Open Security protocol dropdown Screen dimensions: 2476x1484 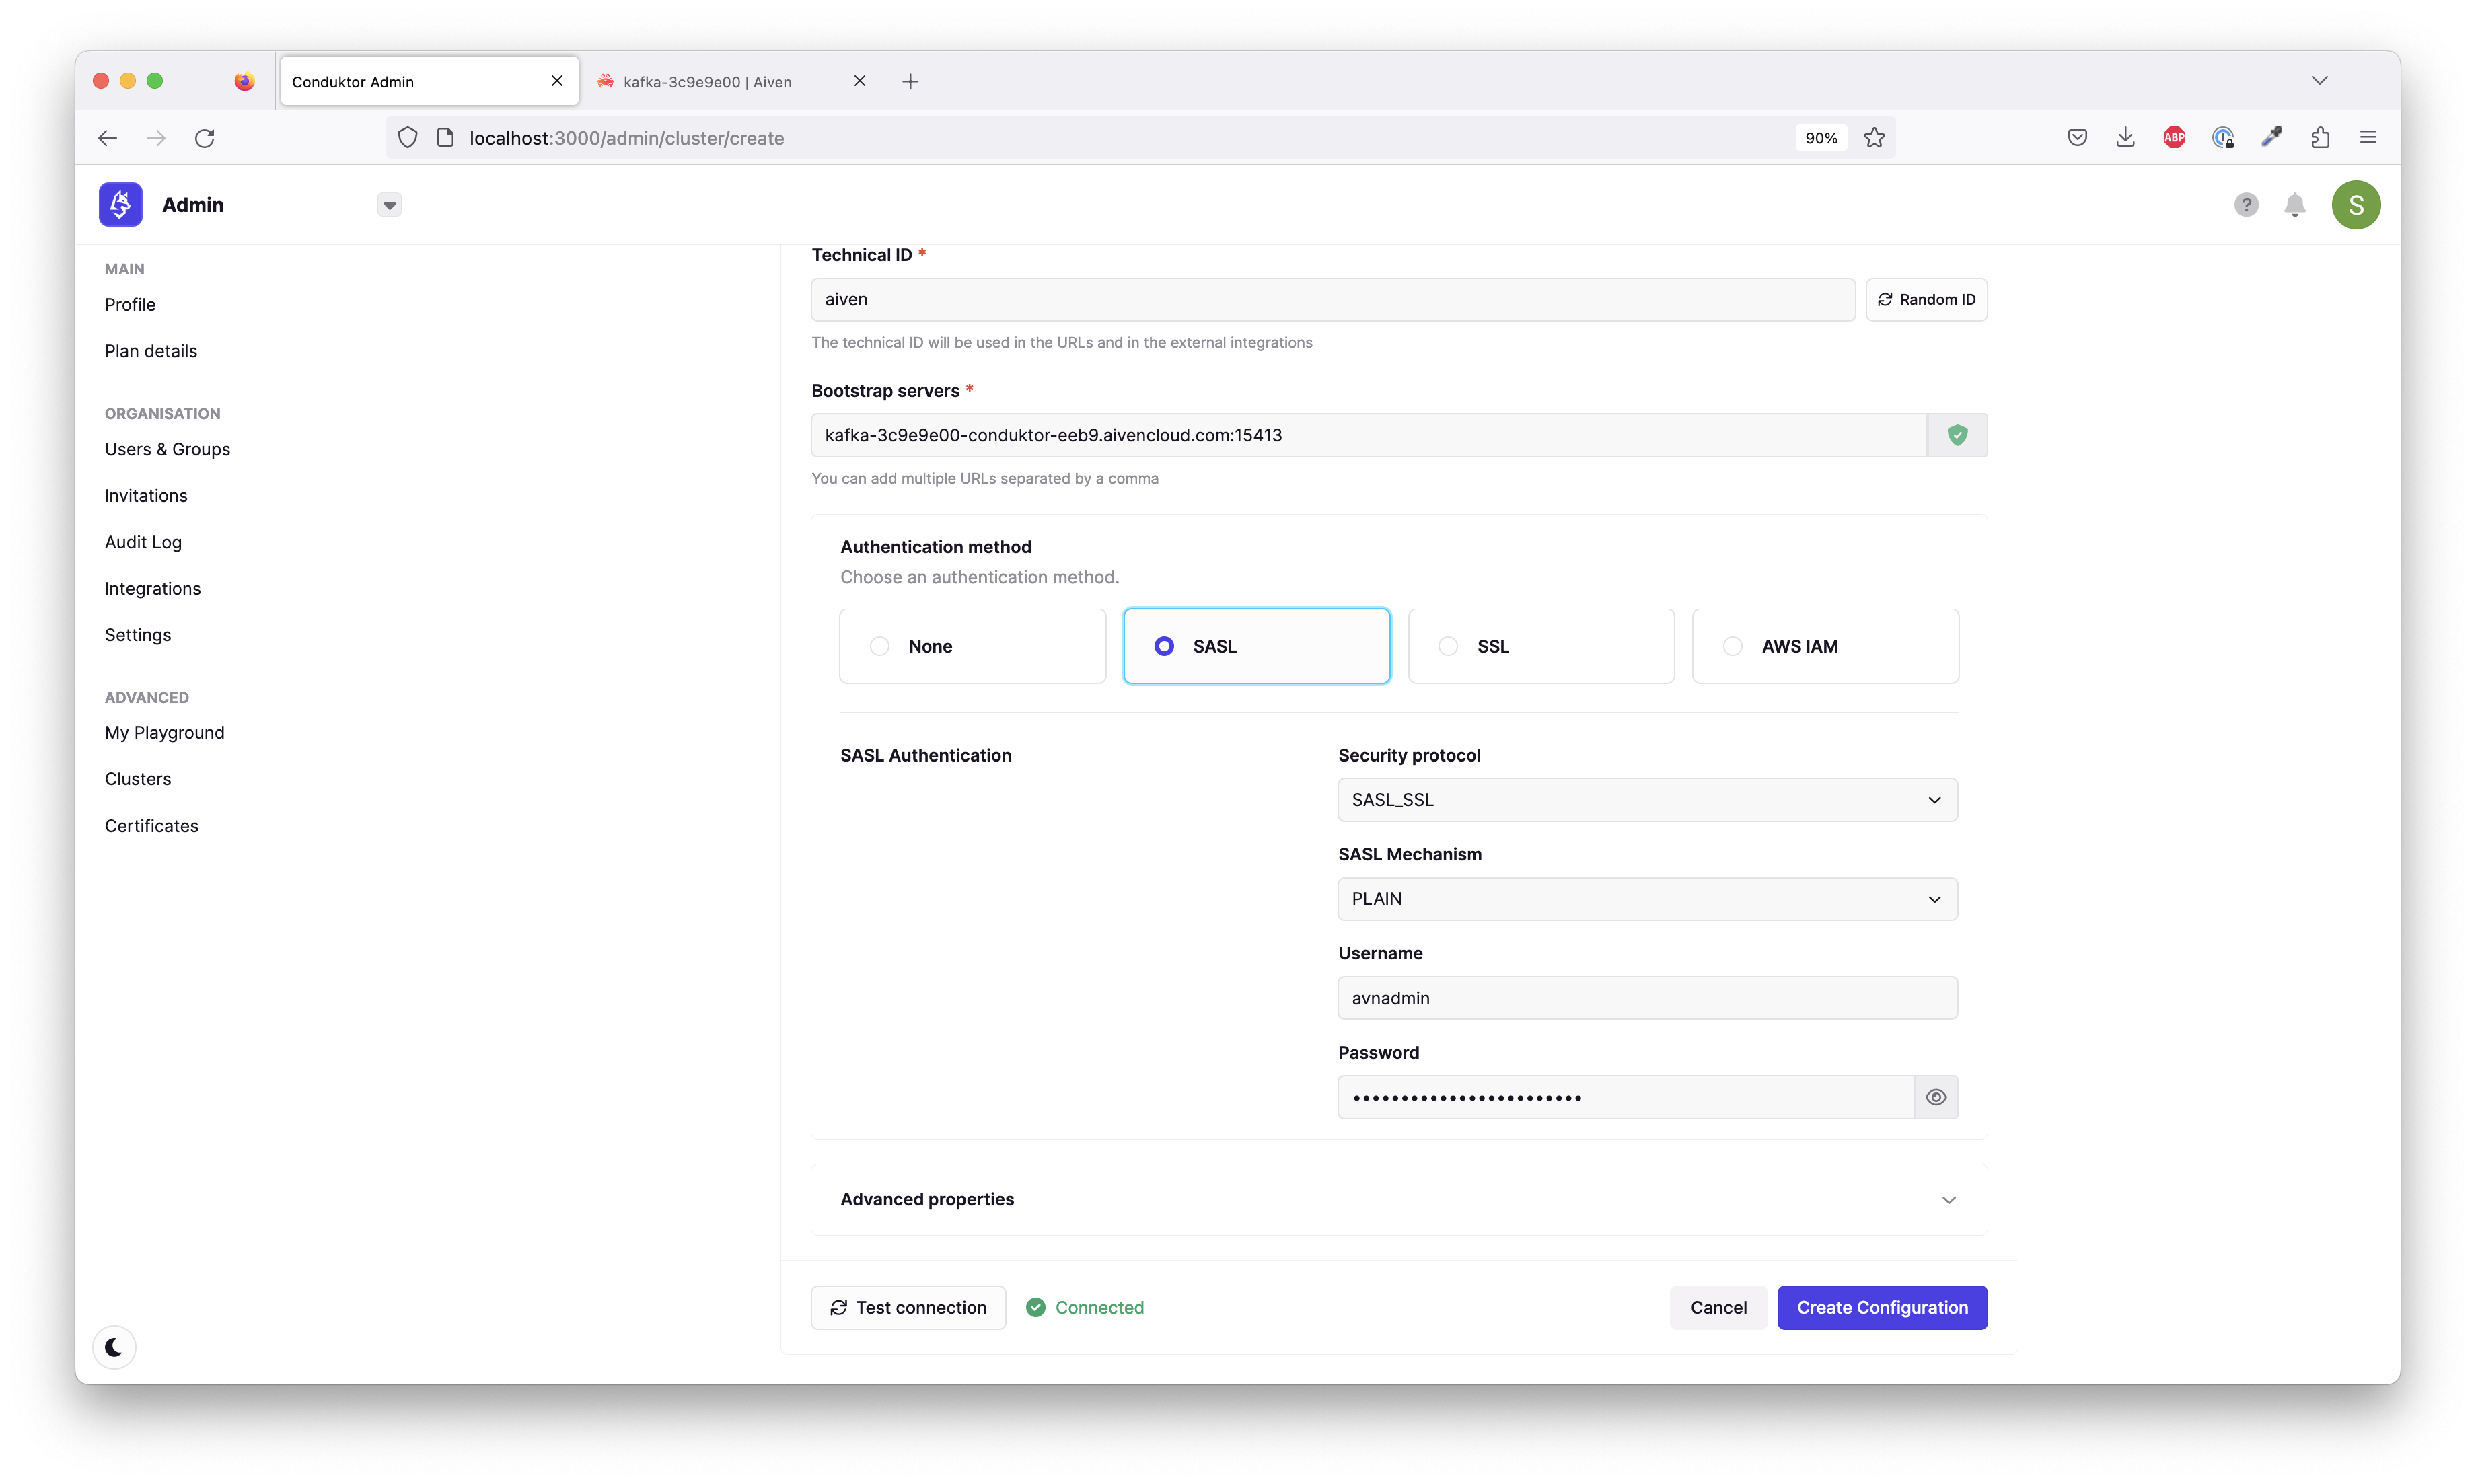point(1647,799)
